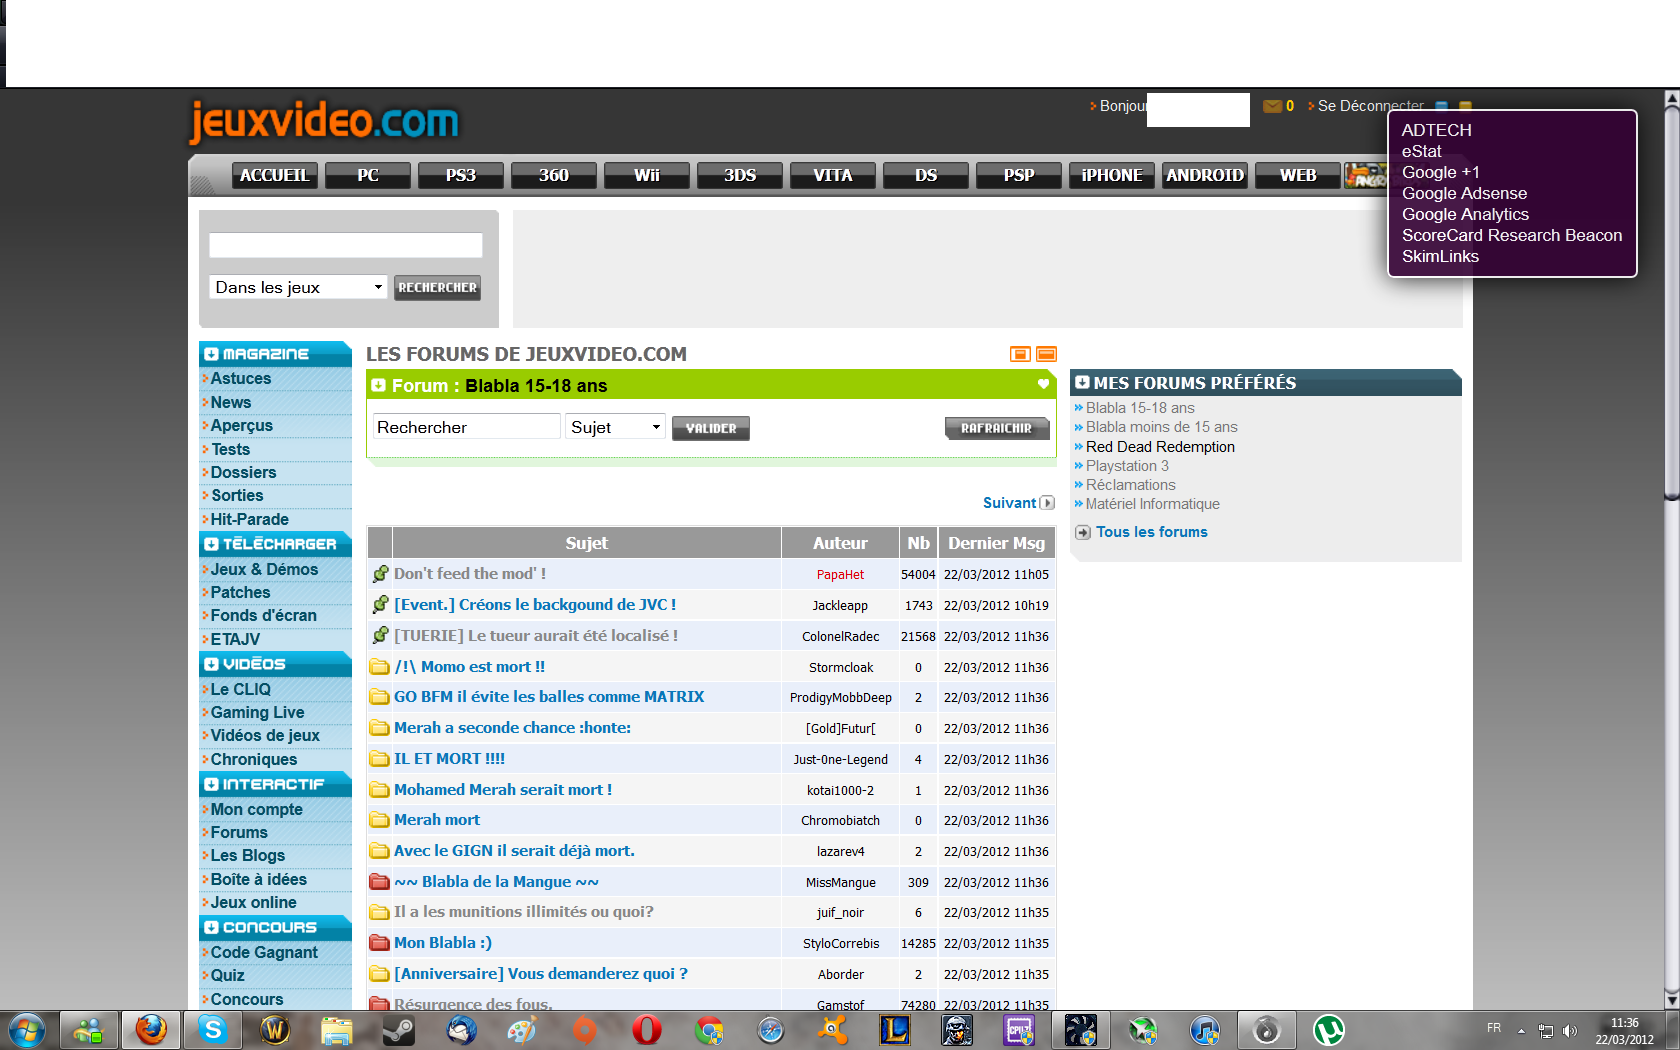Open the Sujet search type dropdown
This screenshot has height=1050, width=1680.
coord(615,427)
